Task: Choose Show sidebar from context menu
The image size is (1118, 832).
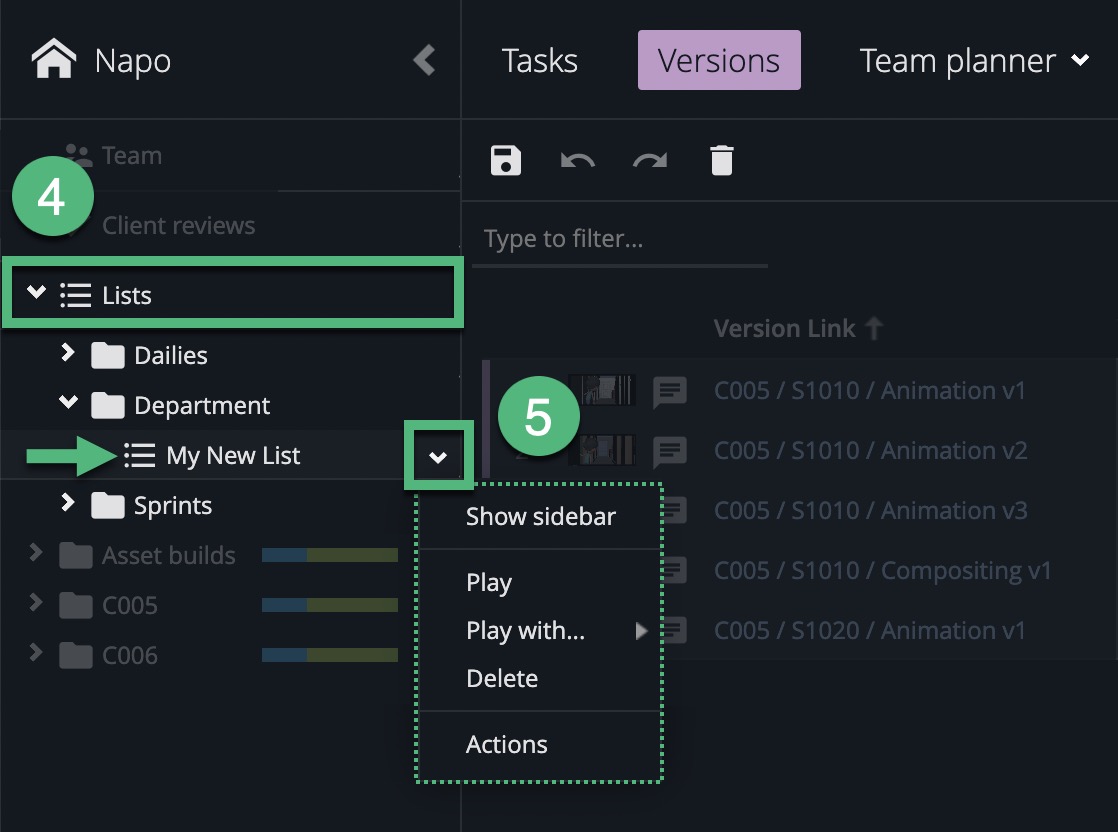Action: [540, 517]
